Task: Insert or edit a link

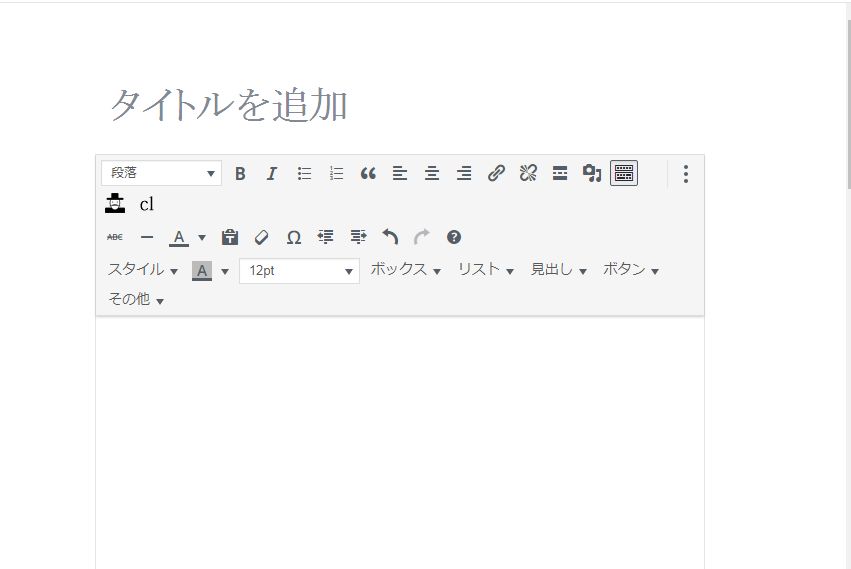Action: click(x=496, y=174)
